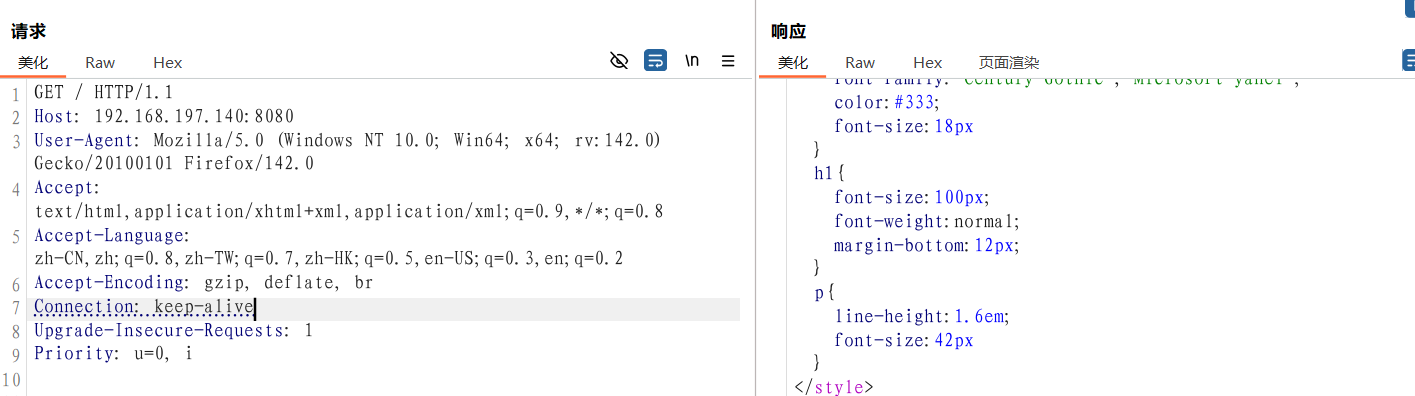Image resolution: width=1415 pixels, height=396 pixels.
Task: Click 'font-weight:normal;' in response
Action: 927,221
